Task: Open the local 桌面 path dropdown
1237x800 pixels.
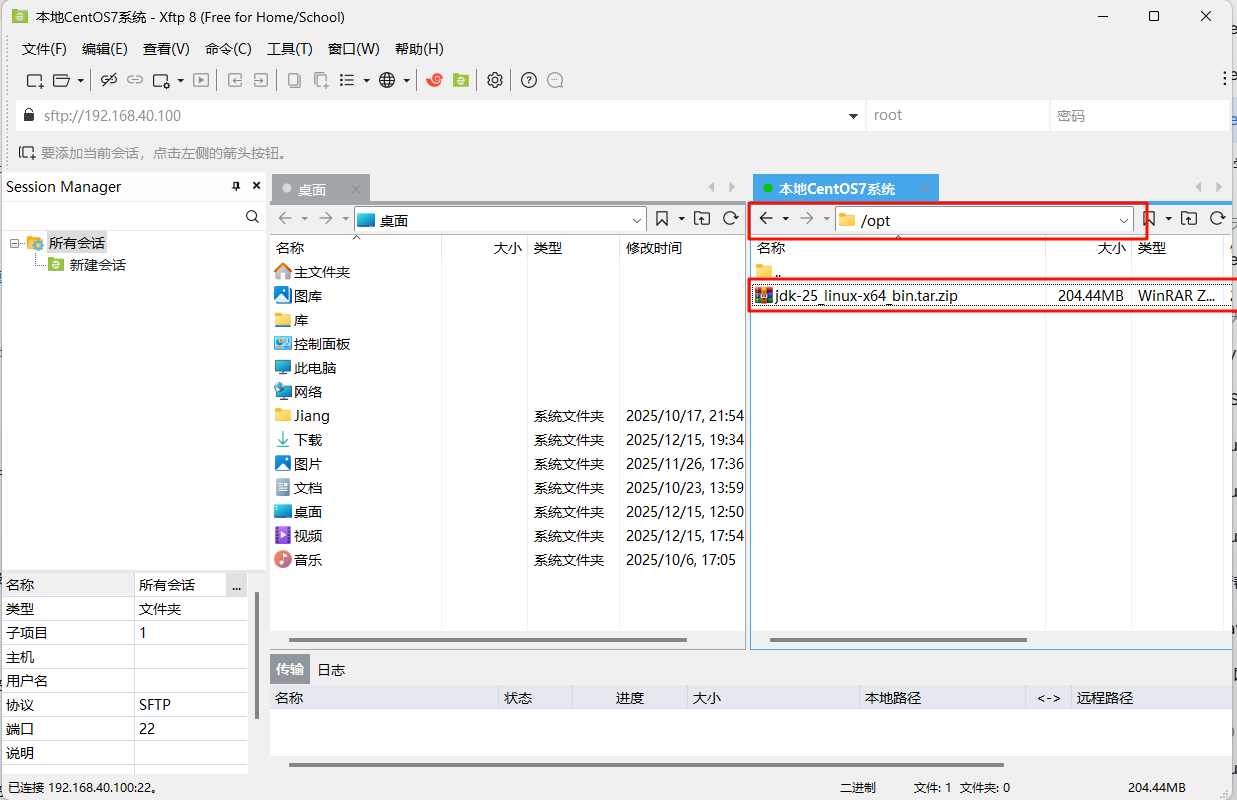Action: (x=638, y=220)
